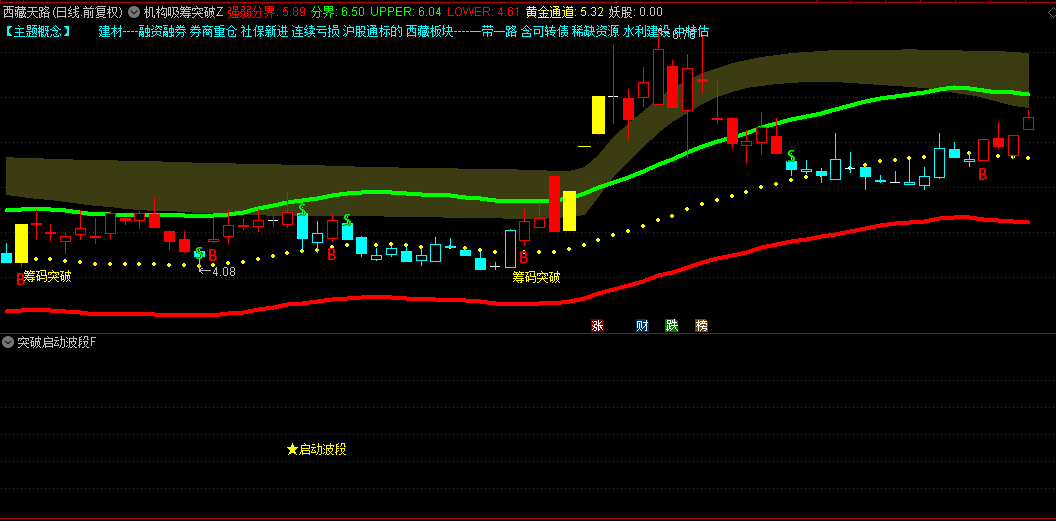Viewport: 1056px width, 521px height.
Task: Click the 黄金通道: 5.32 value
Action: (565, 11)
